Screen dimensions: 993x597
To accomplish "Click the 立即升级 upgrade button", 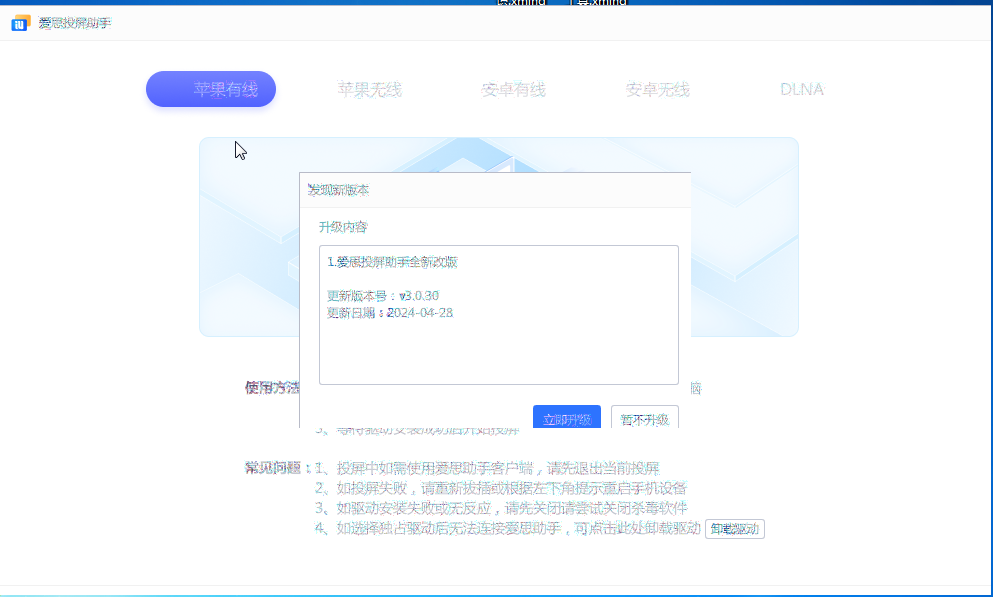I will click(x=568, y=416).
